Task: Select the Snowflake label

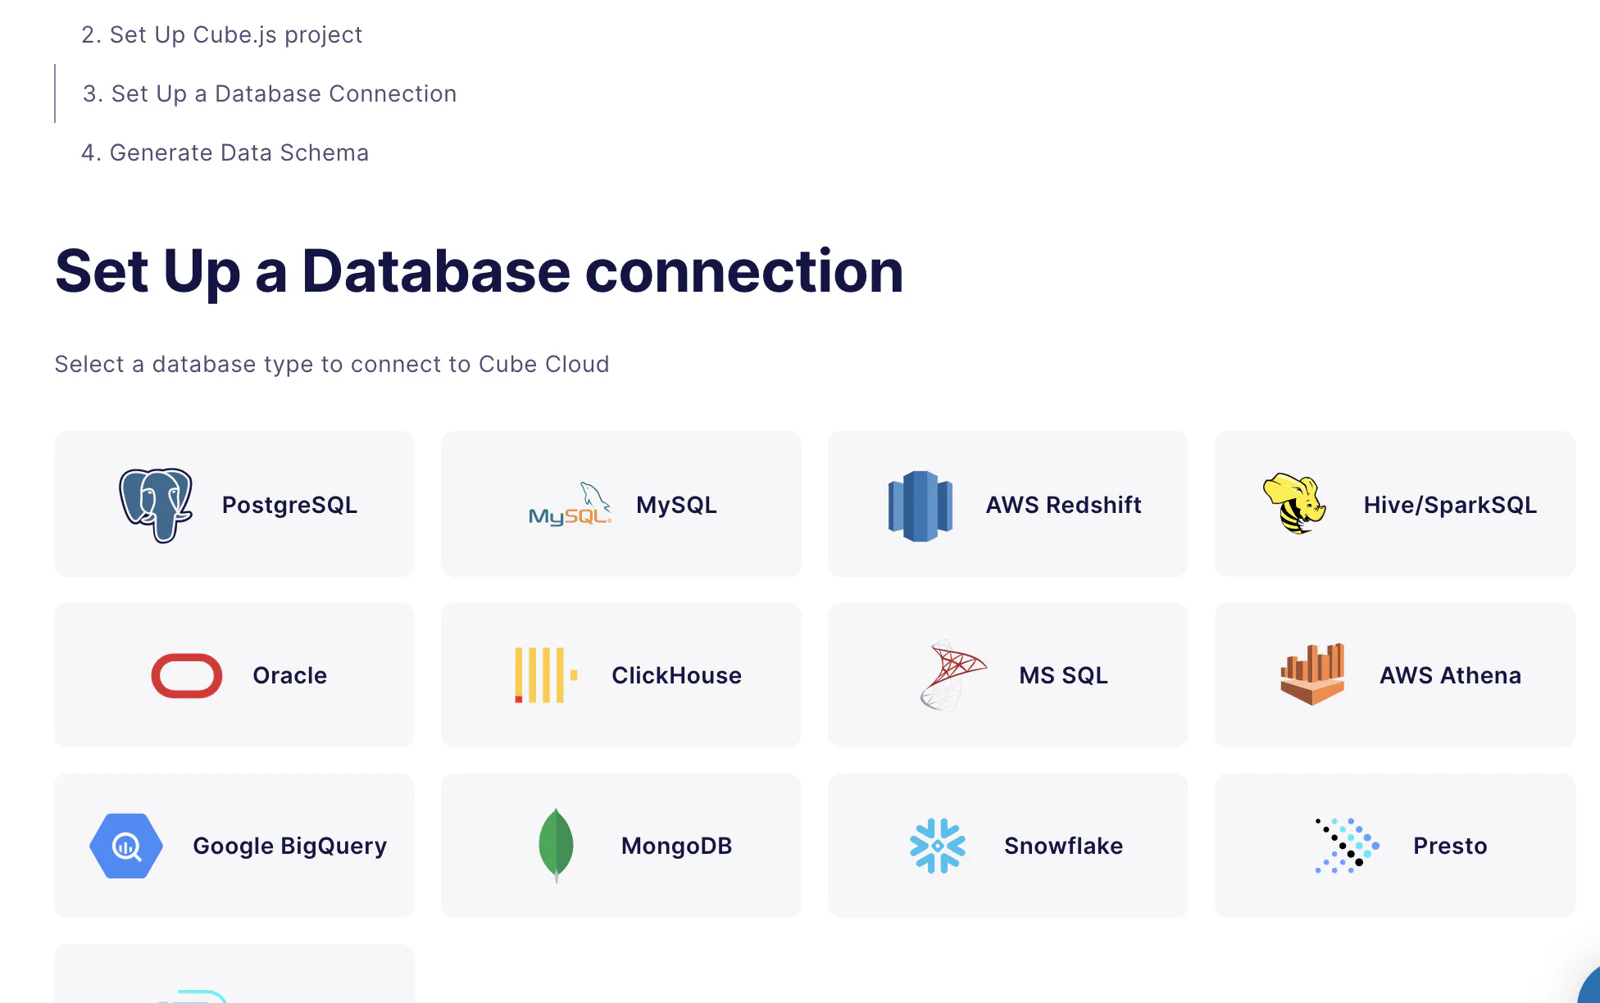Action: [x=1063, y=846]
